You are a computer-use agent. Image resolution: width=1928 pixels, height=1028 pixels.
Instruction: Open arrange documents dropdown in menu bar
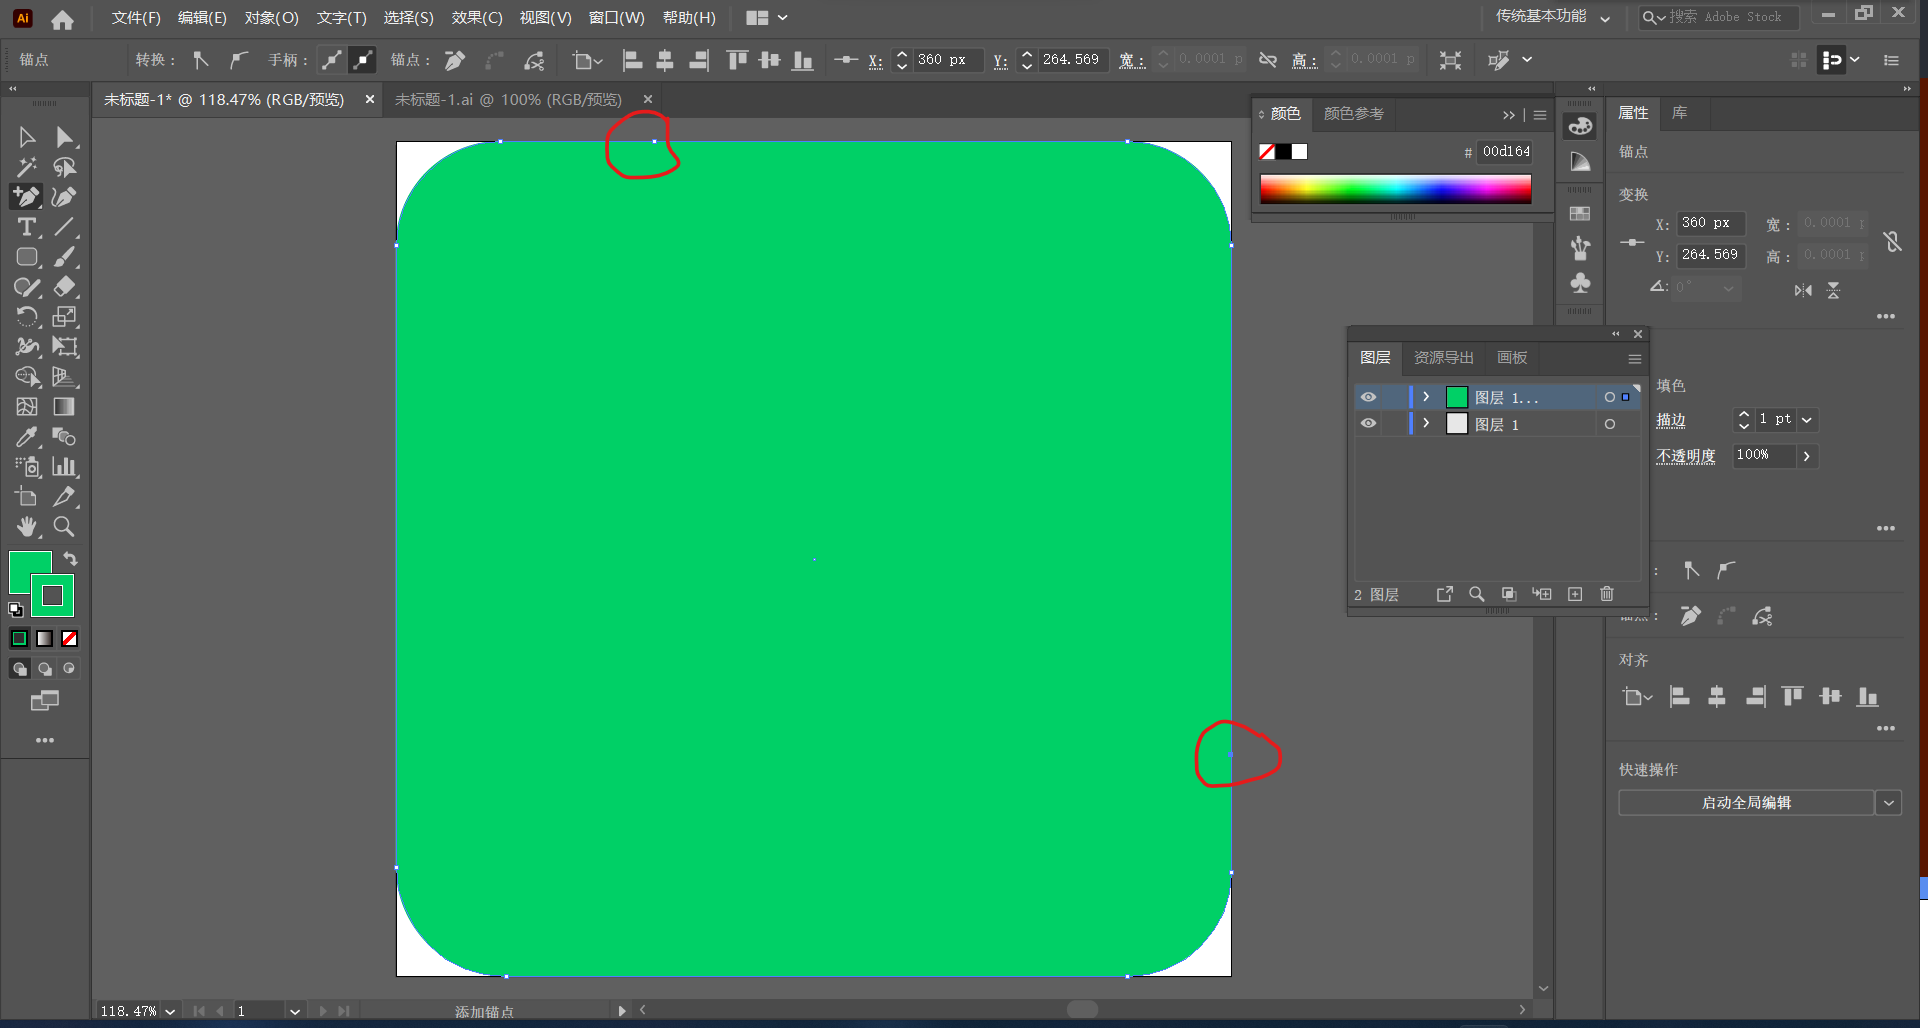point(767,18)
